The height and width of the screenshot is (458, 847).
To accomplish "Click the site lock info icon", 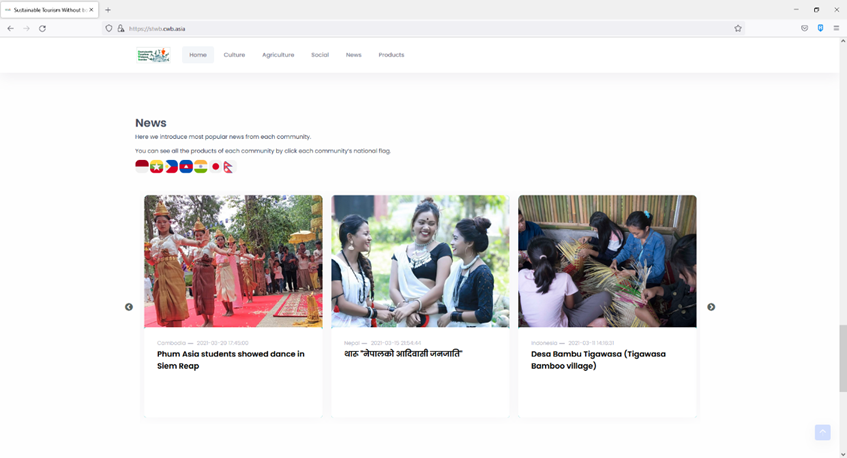I will click(x=120, y=29).
